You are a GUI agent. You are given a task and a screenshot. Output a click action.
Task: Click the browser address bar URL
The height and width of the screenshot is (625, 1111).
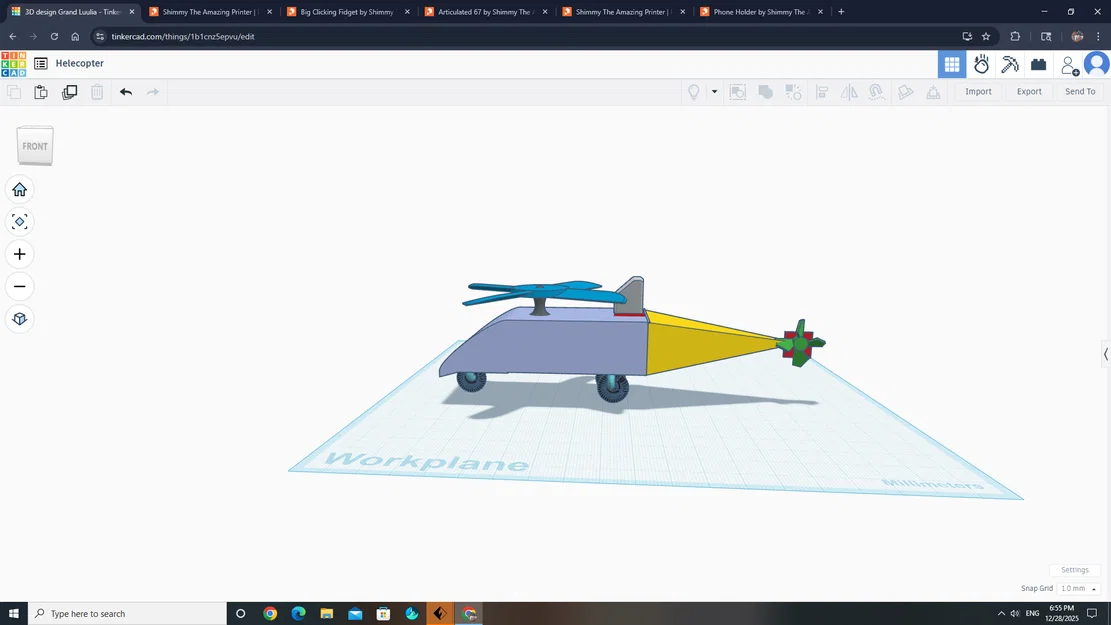coord(182,36)
